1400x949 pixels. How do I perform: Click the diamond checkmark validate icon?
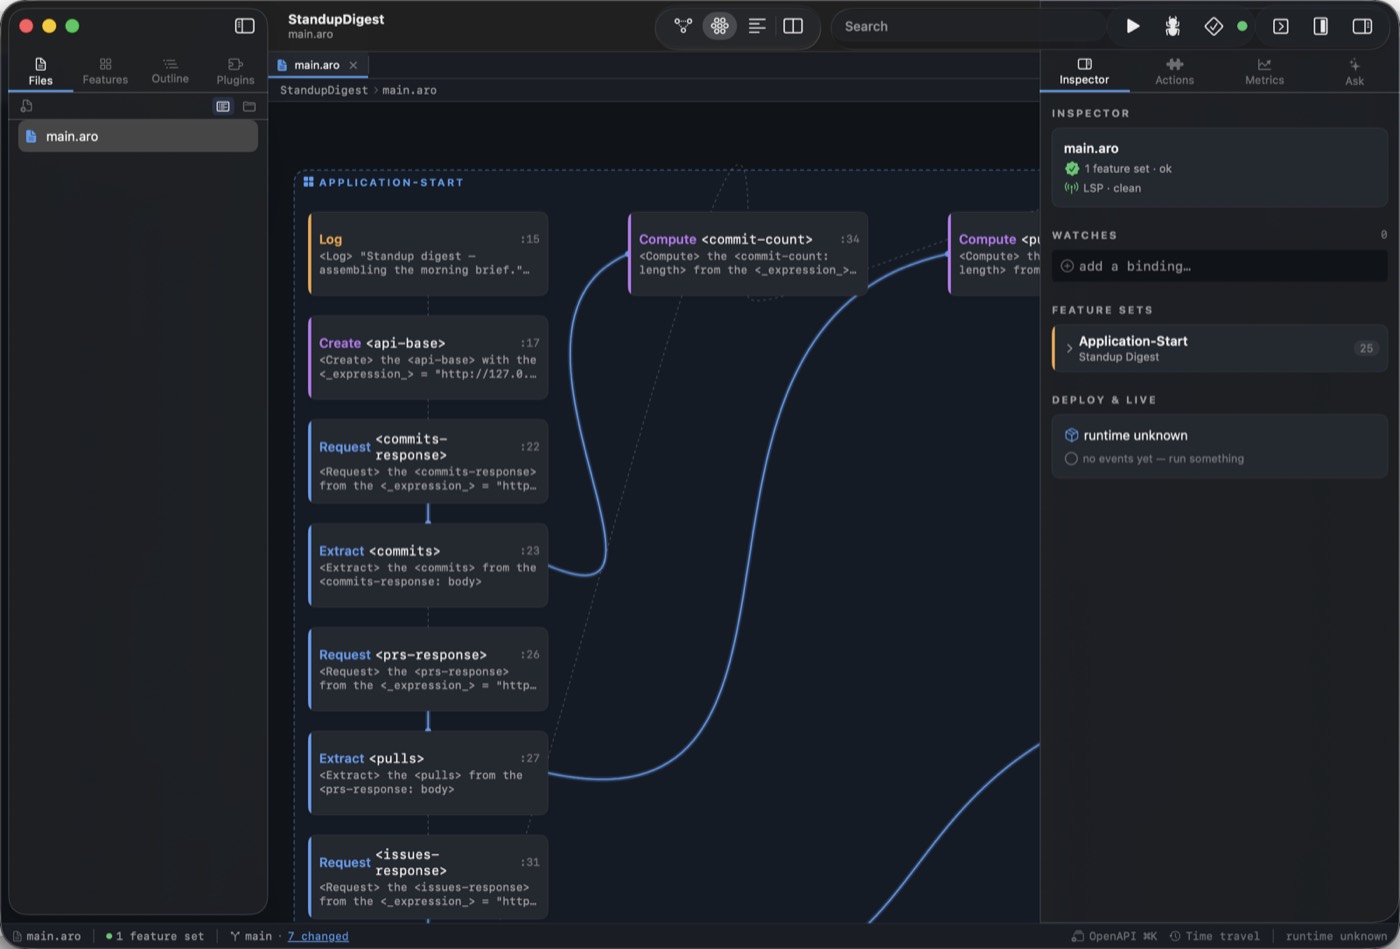point(1213,26)
